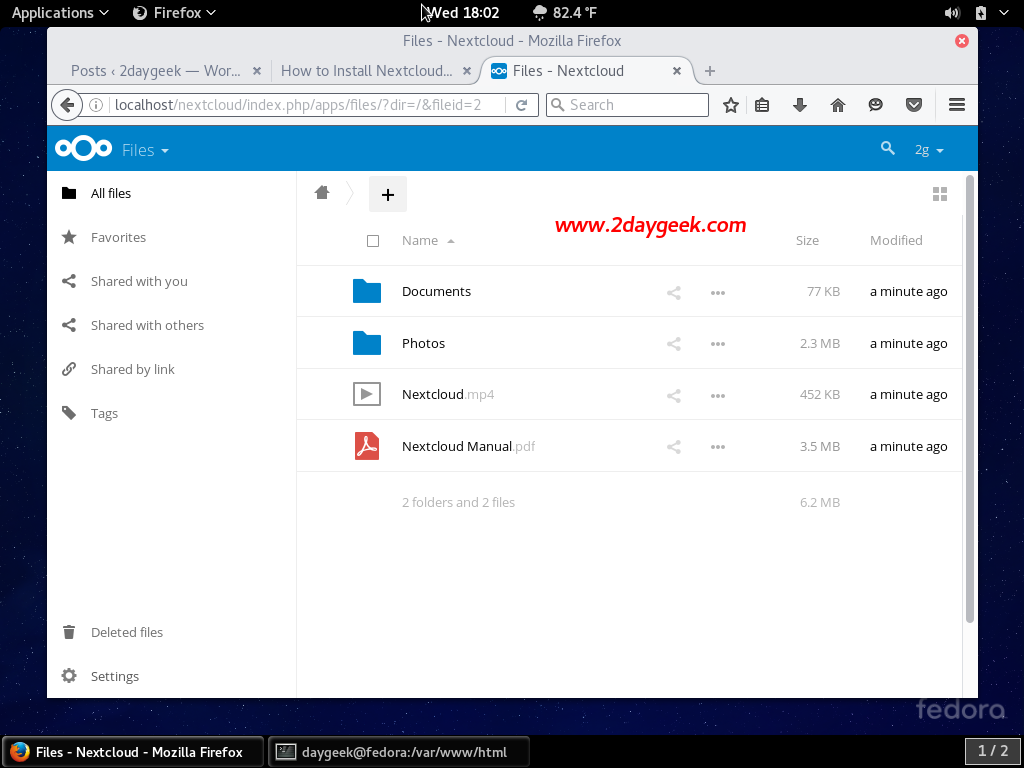Viewport: 1024px width, 768px height.
Task: Sort by Size column
Action: 807,240
